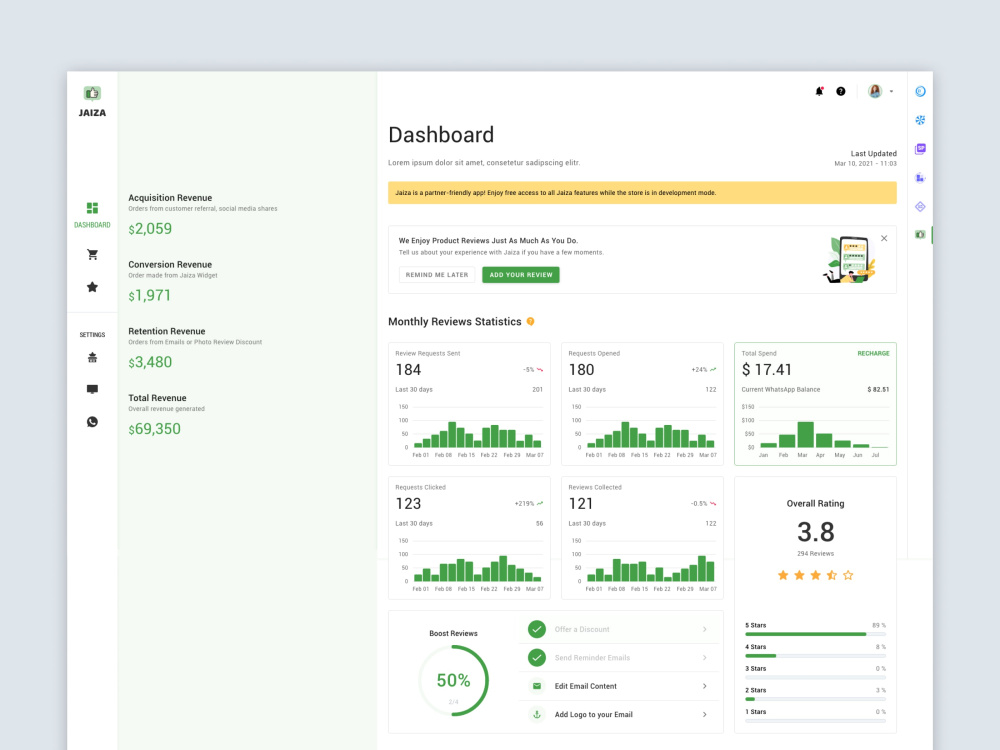
Task: Click the diamond-shaped app icon in right rail
Action: (x=920, y=207)
